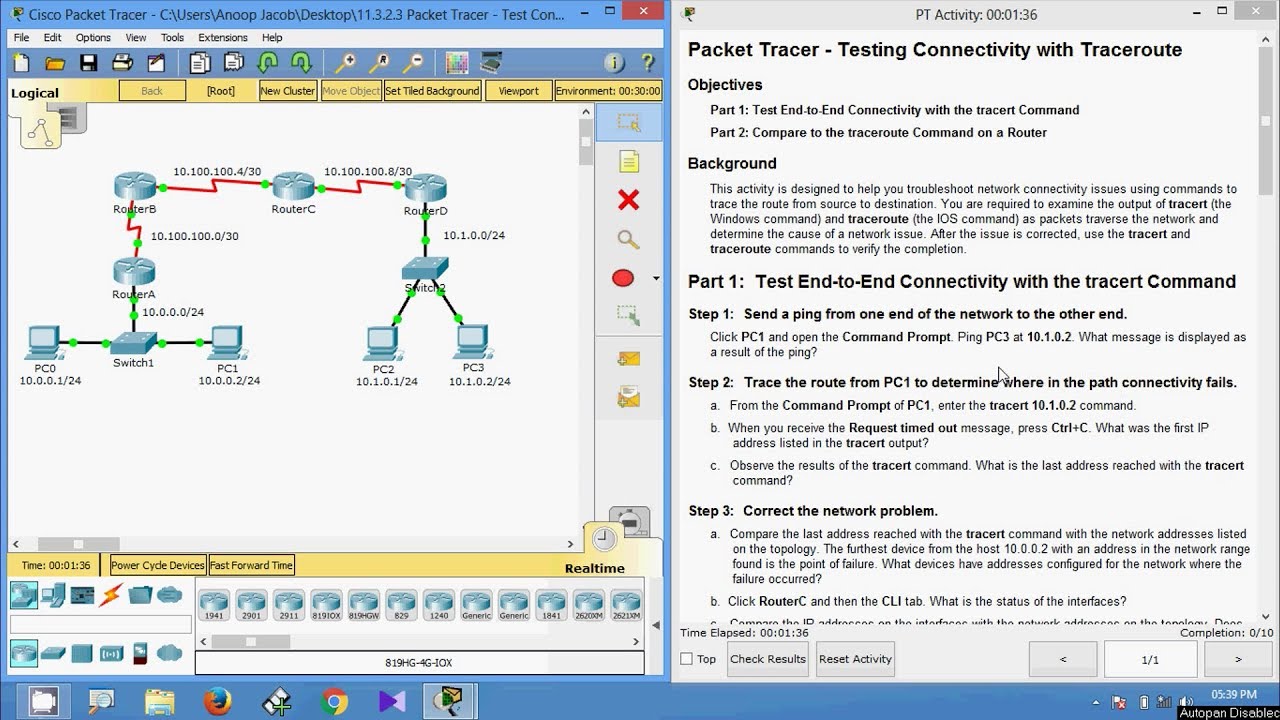This screenshot has height=720, width=1280.
Task: Click the Environment time button
Action: pos(608,91)
